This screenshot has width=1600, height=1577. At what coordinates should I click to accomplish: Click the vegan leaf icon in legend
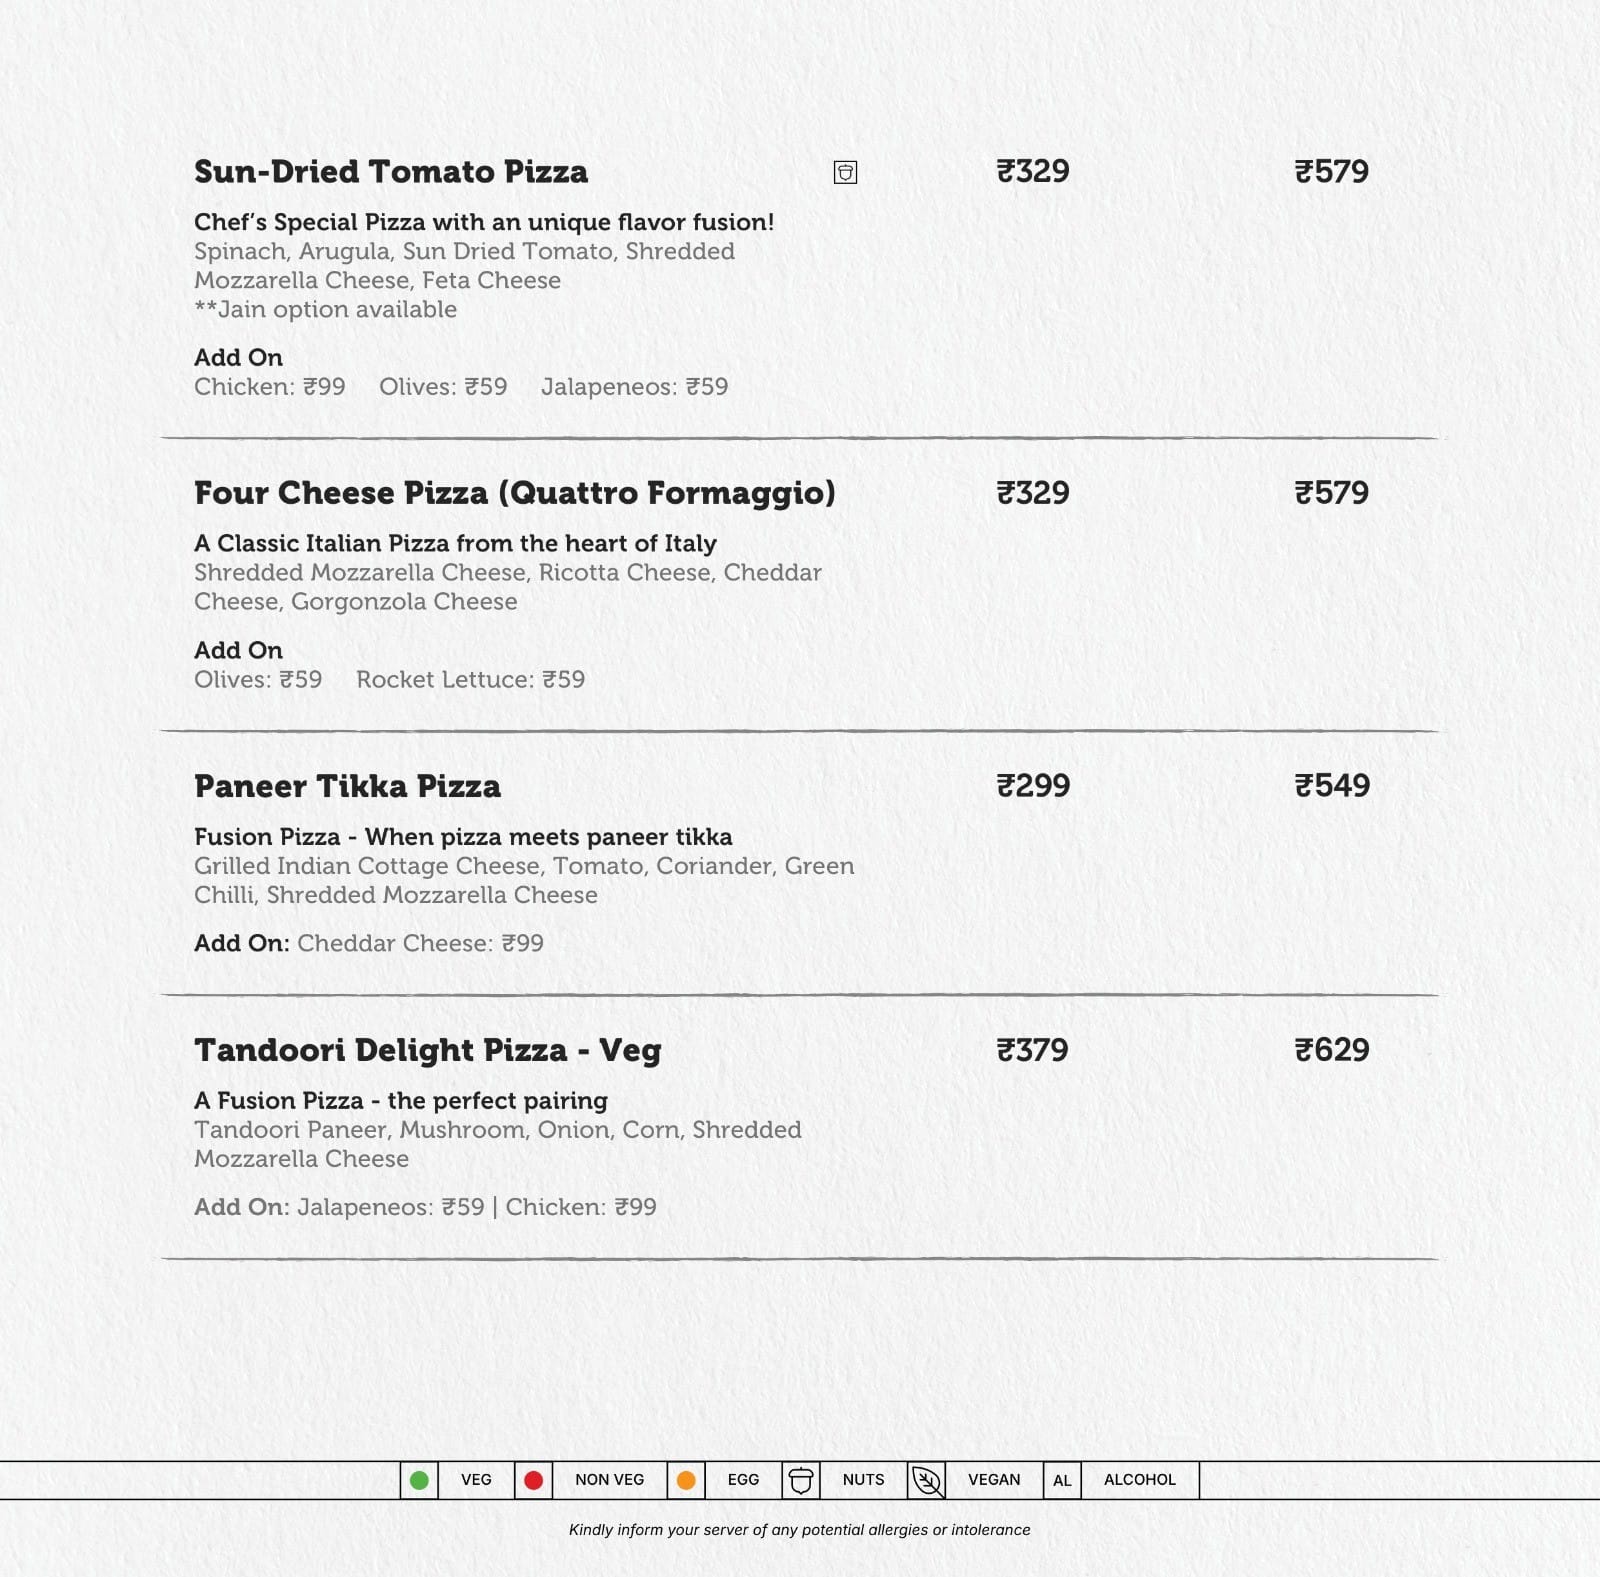click(x=927, y=1480)
